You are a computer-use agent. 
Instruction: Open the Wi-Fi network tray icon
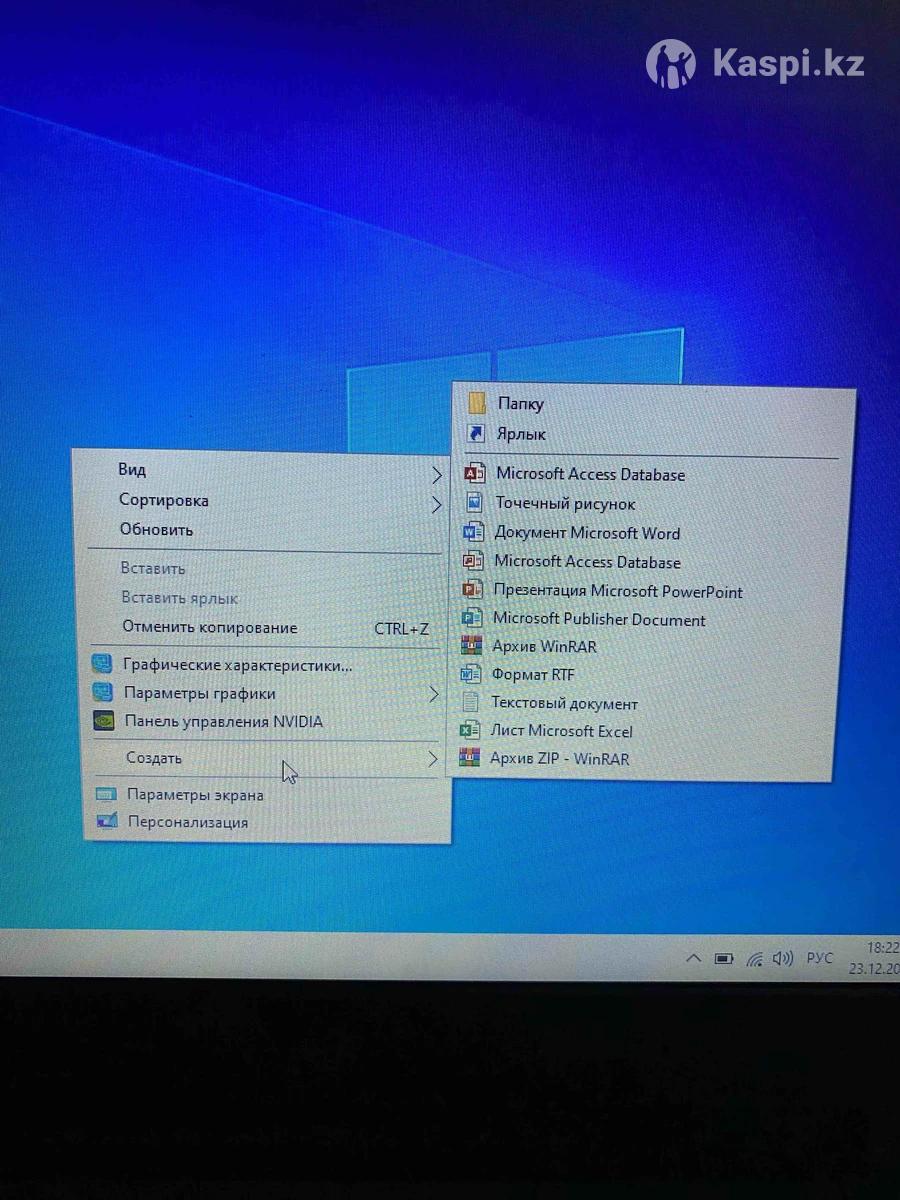point(754,959)
